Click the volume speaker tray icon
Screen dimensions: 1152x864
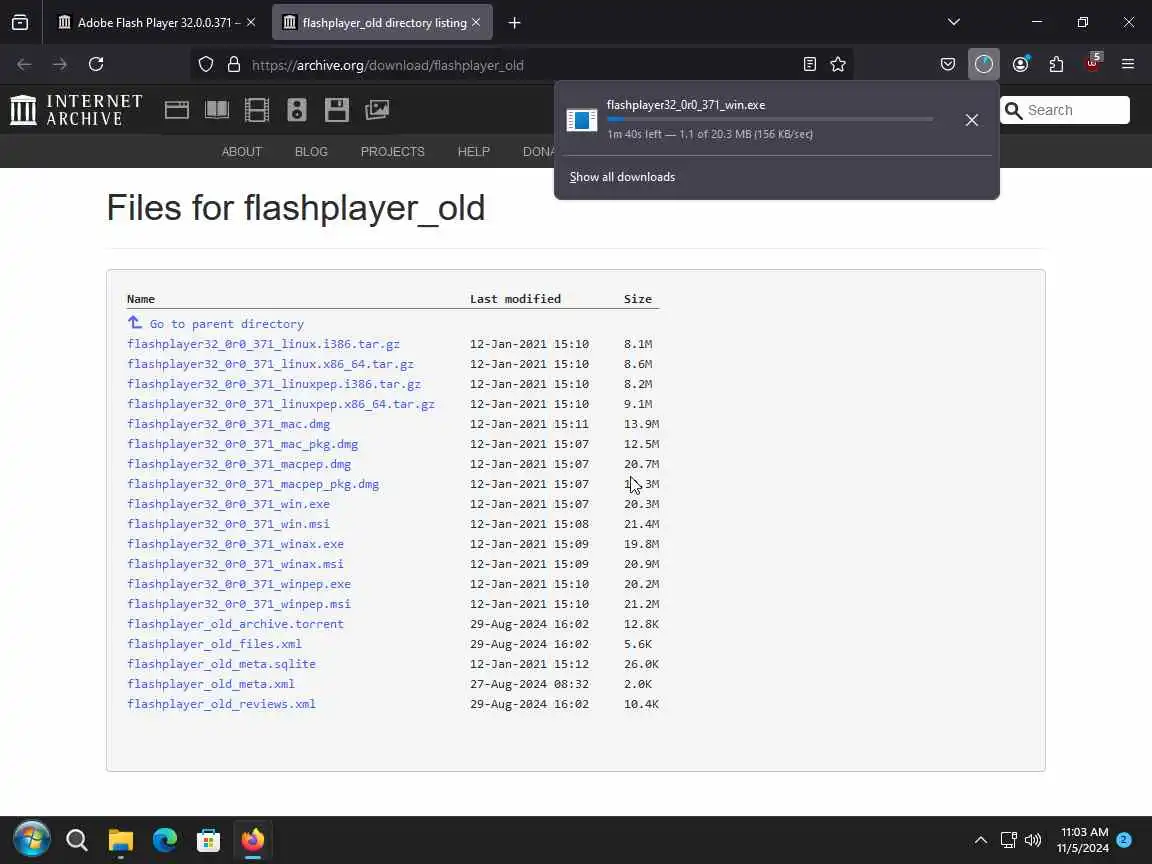1033,840
